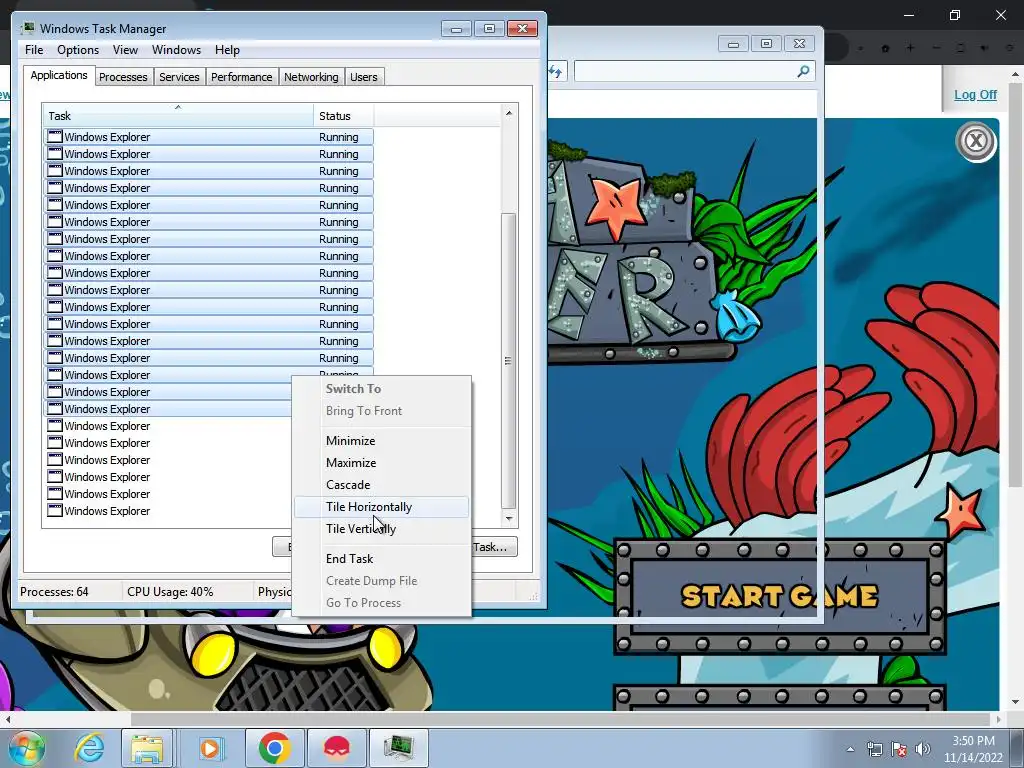1024x768 pixels.
Task: Show hidden tray icons arrow
Action: (x=850, y=749)
